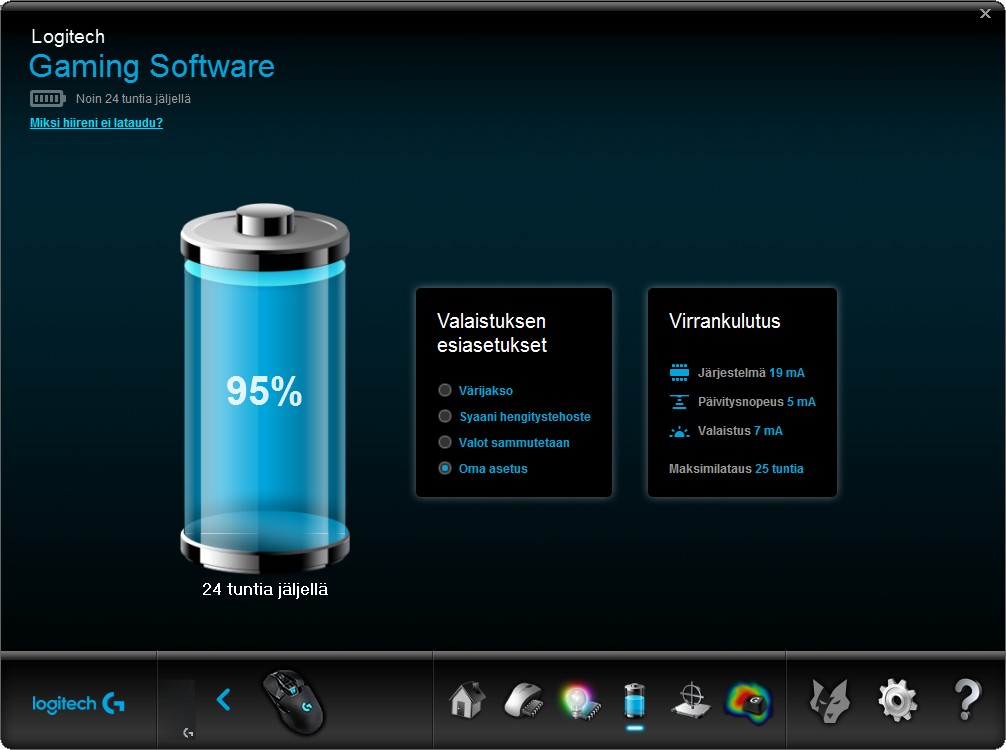Click the 'Virrankulutus' panel heading
This screenshot has height=750, width=1006.
[x=724, y=321]
